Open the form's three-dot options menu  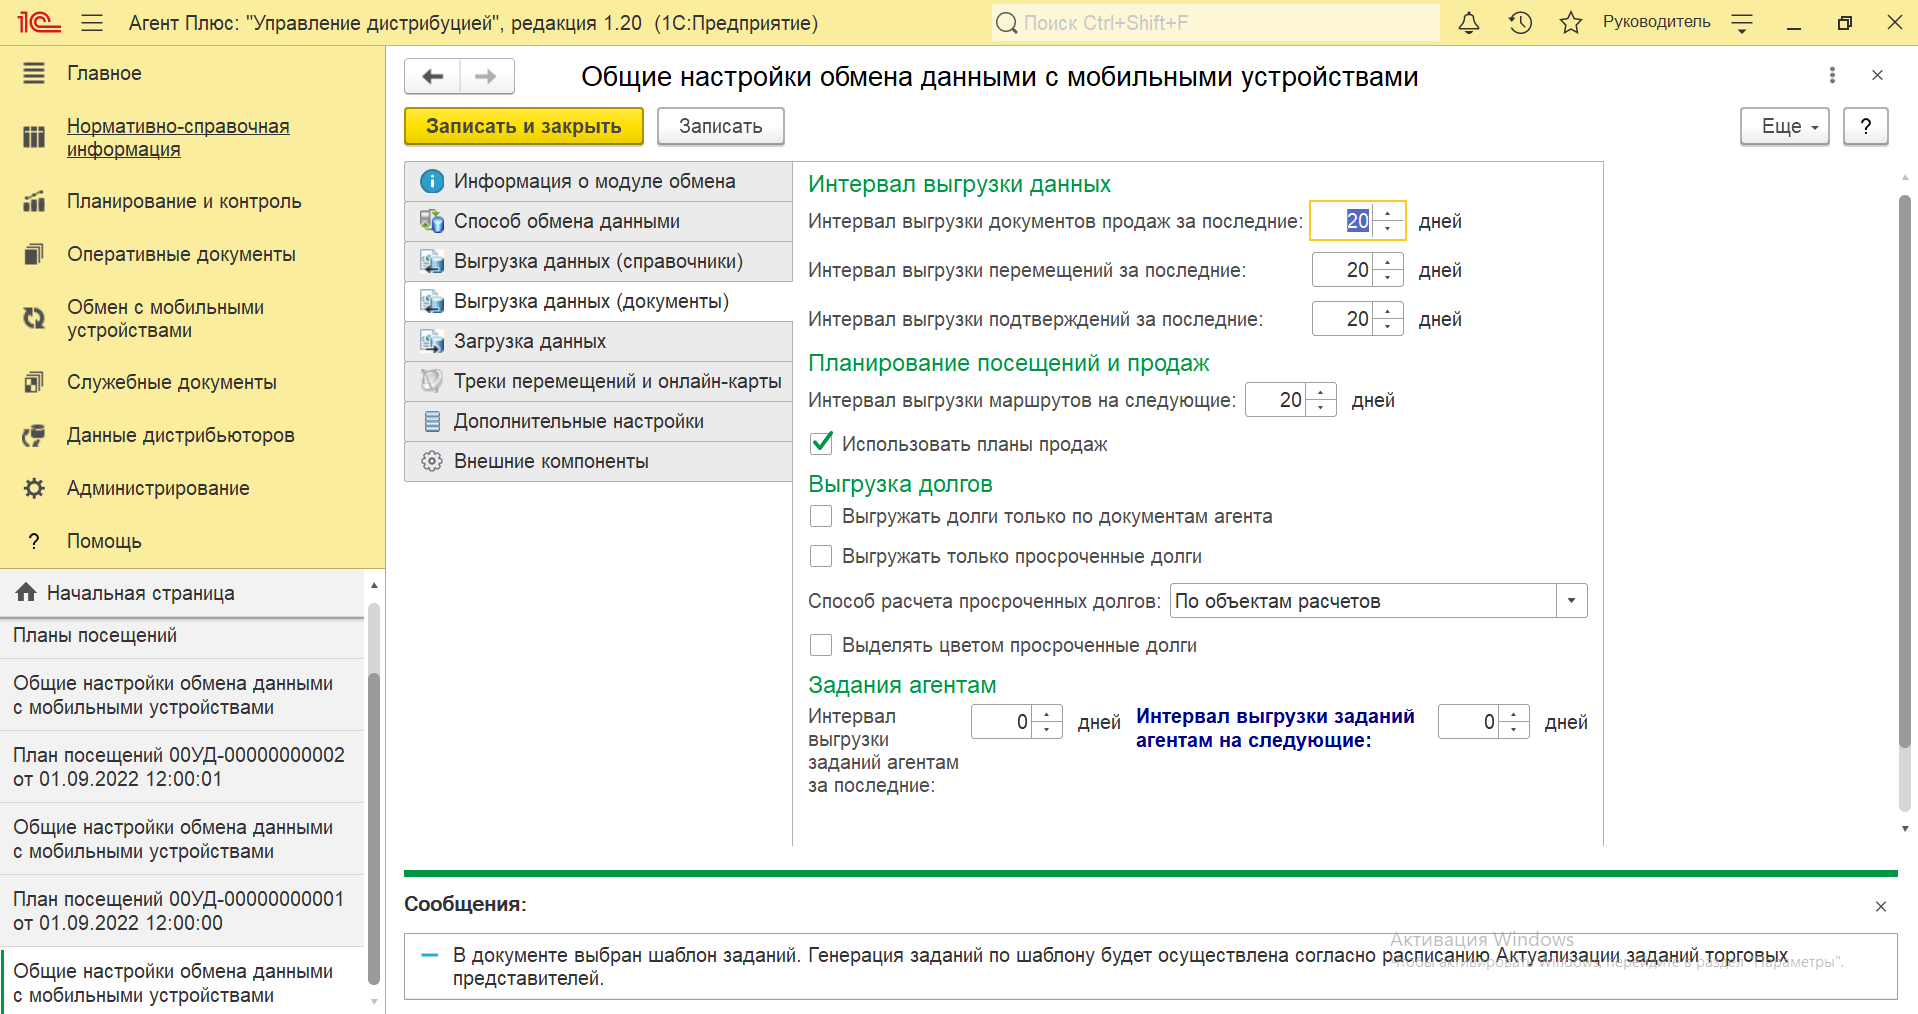coord(1832,75)
